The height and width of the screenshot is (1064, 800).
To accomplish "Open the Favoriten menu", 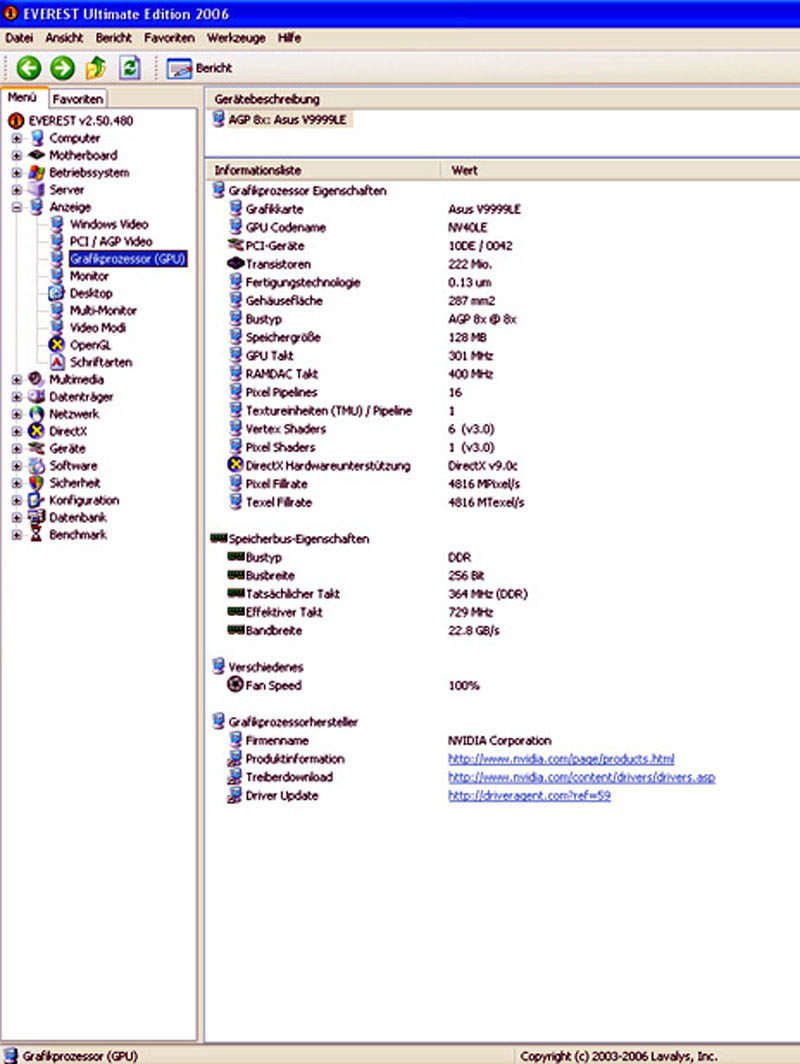I will [169, 38].
